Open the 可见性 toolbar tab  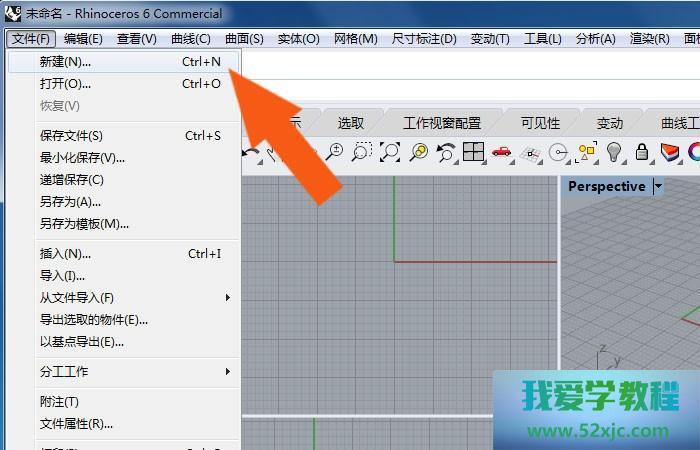(540, 123)
